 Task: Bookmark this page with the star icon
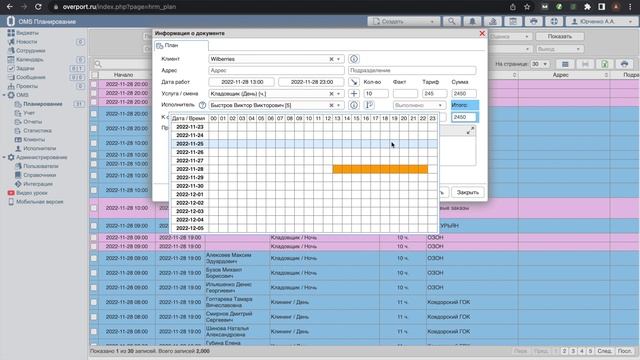point(527,7)
